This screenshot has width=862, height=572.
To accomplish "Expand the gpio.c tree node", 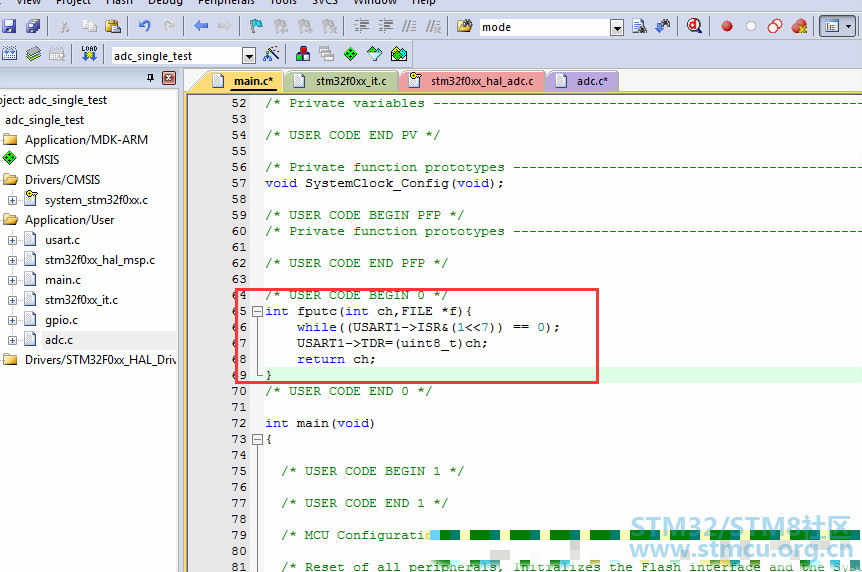I will (x=12, y=320).
